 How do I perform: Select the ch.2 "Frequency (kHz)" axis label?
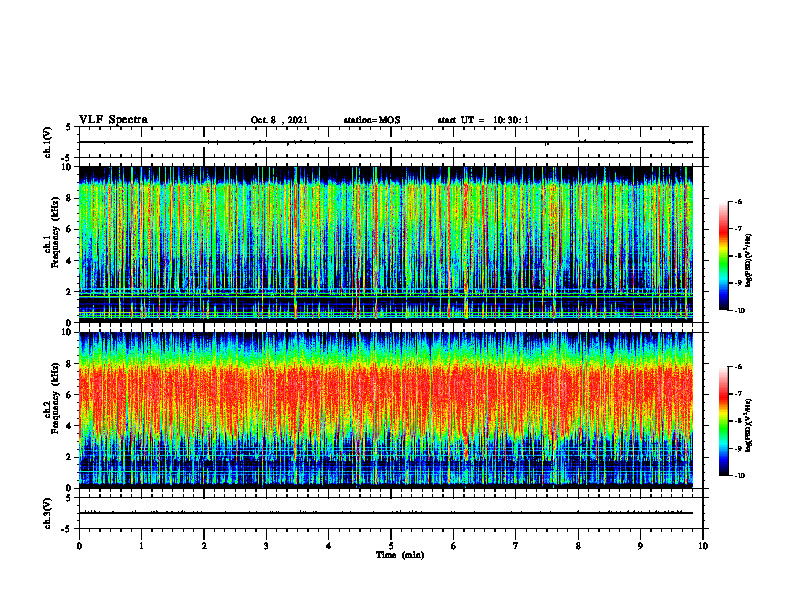(55, 398)
